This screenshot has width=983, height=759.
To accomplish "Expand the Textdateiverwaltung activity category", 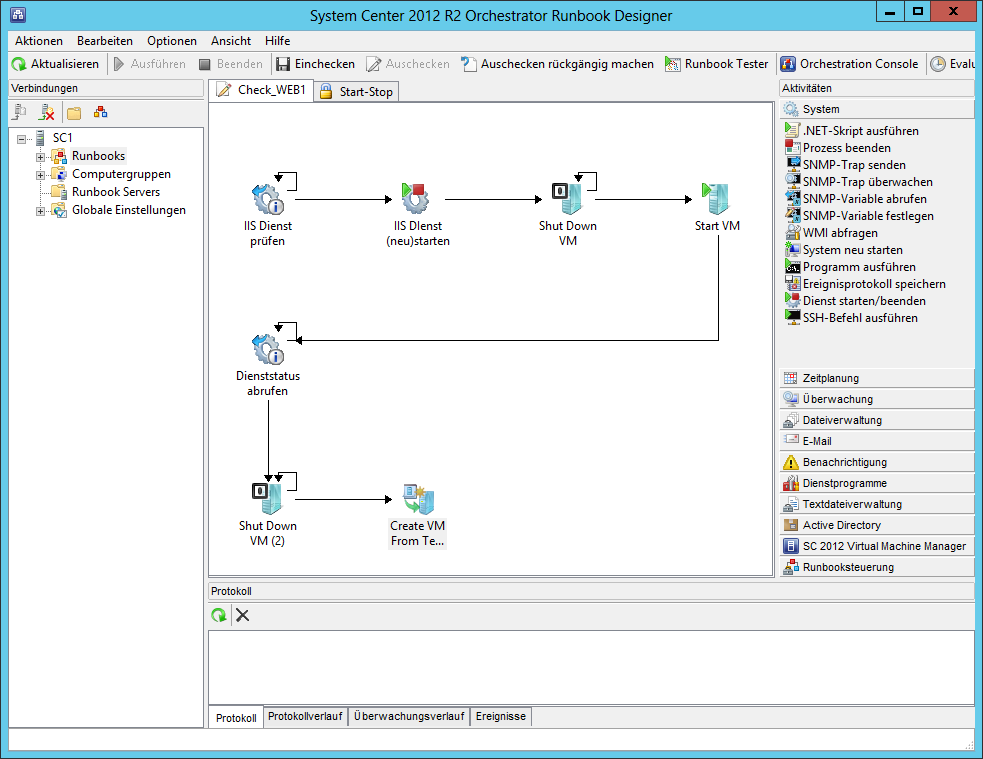I will pos(877,504).
